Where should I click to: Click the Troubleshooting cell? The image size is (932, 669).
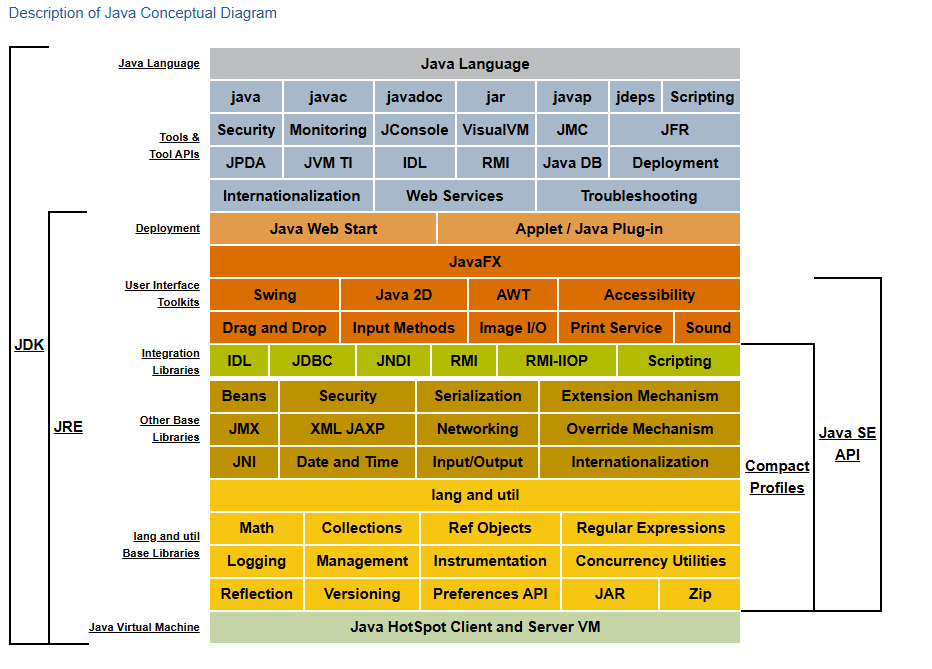(x=638, y=196)
